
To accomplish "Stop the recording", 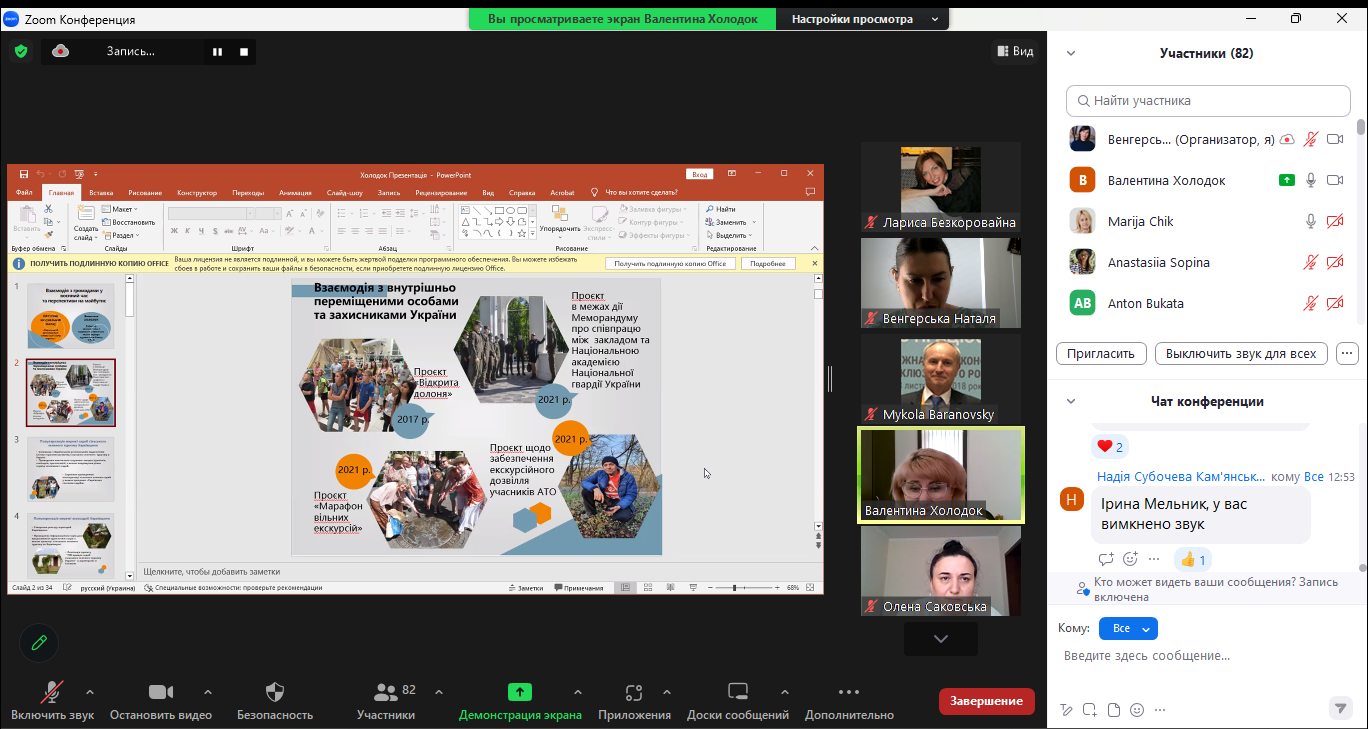I will (243, 52).
